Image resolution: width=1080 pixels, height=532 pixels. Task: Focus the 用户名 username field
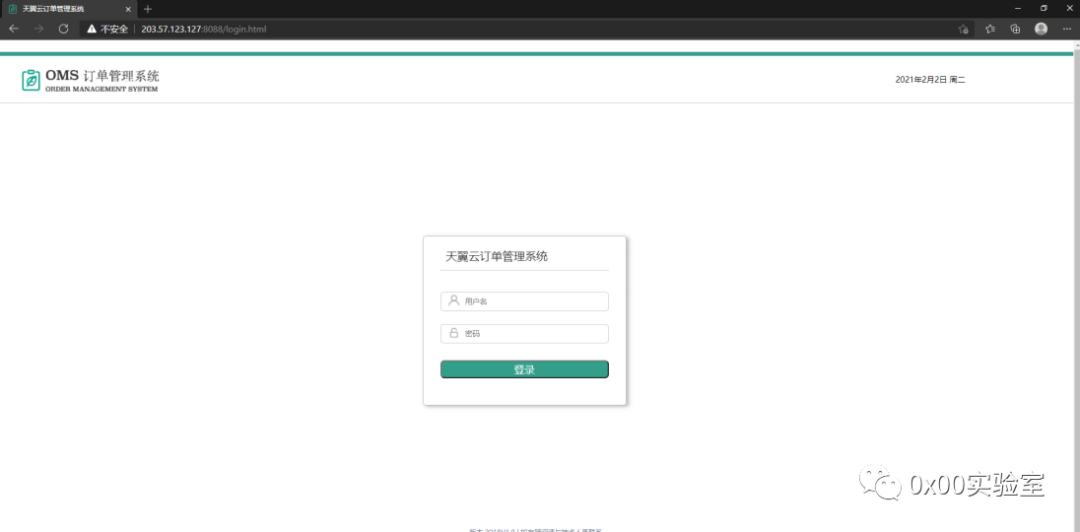[x=524, y=301]
